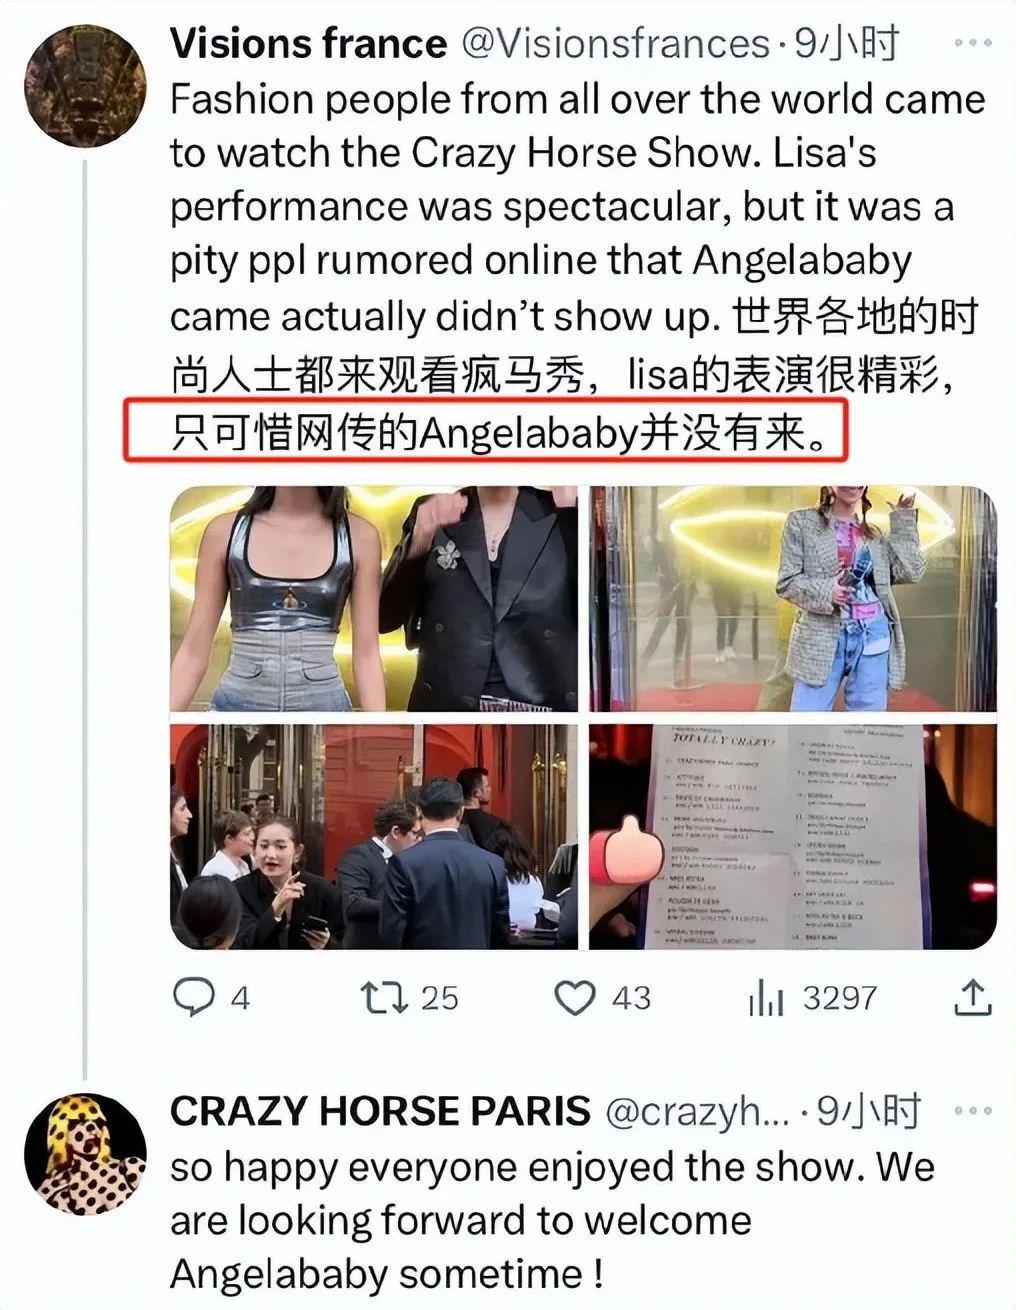The height and width of the screenshot is (1310, 1016).
Task: Click the reply icon showing 4 comments
Action: 194,997
